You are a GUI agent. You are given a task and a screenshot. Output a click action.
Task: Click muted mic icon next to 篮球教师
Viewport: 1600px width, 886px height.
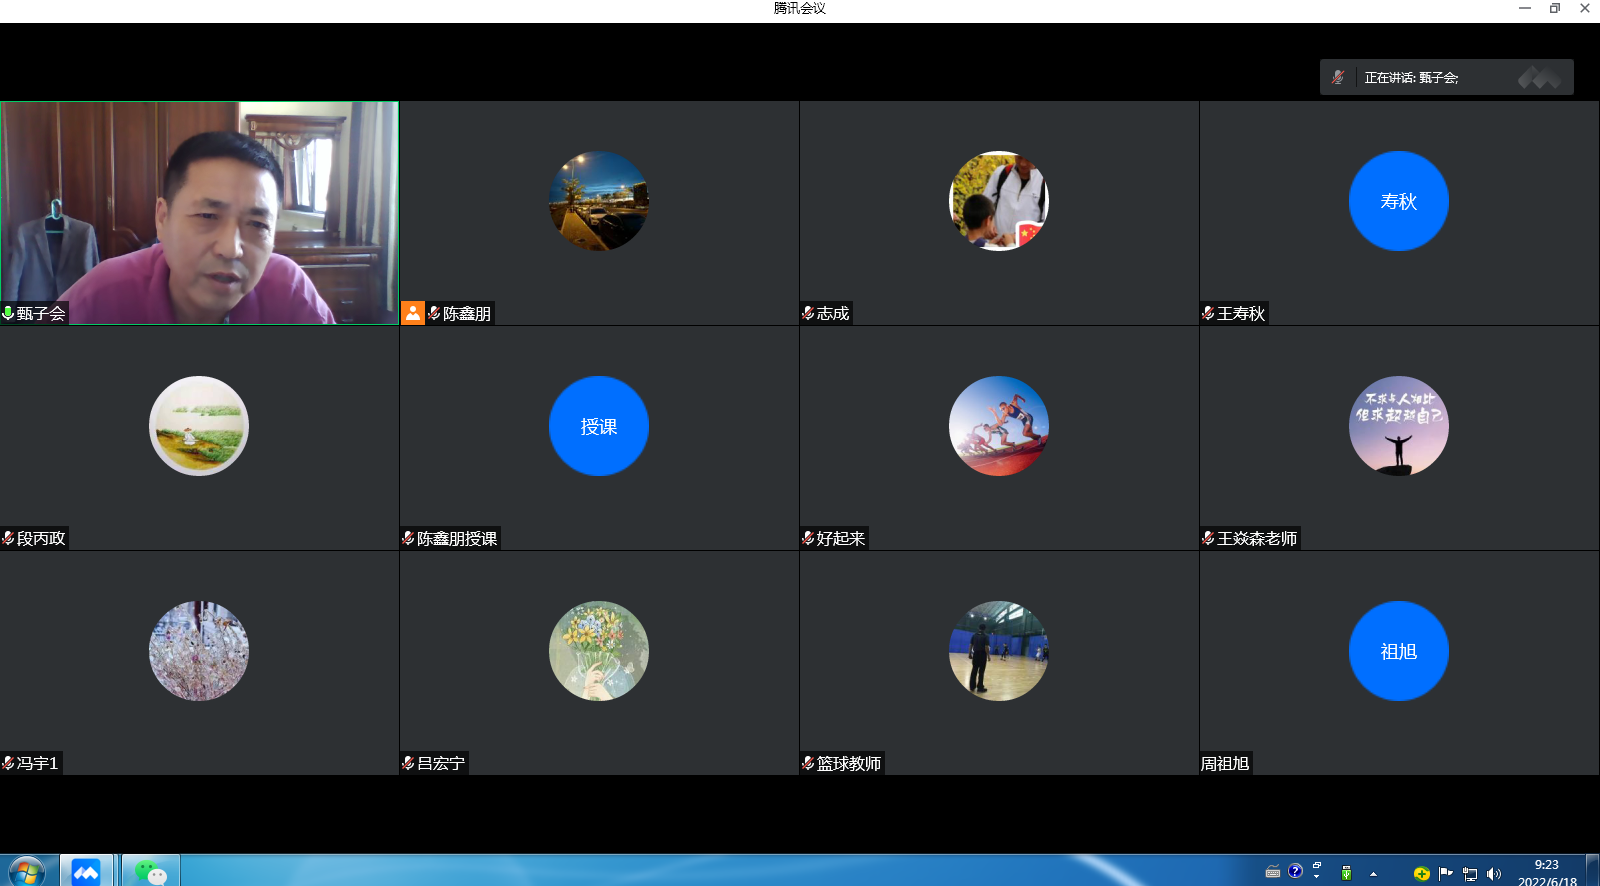pyautogui.click(x=808, y=763)
